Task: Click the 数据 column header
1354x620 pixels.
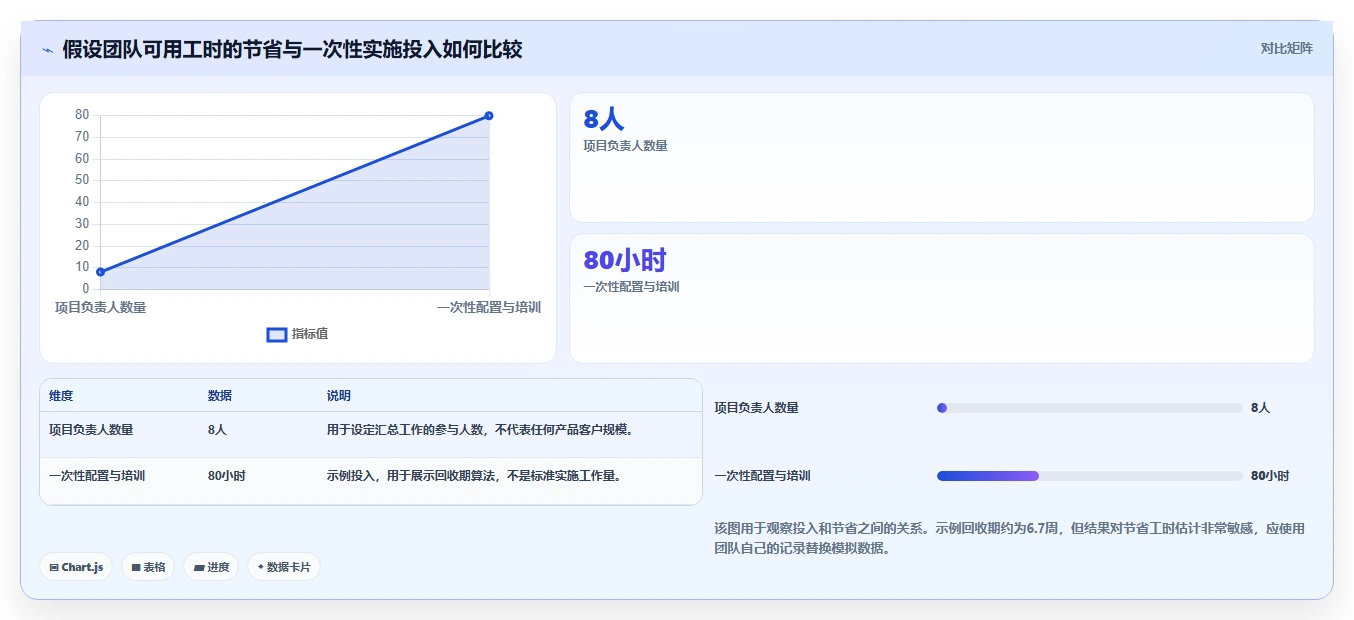Action: point(220,396)
